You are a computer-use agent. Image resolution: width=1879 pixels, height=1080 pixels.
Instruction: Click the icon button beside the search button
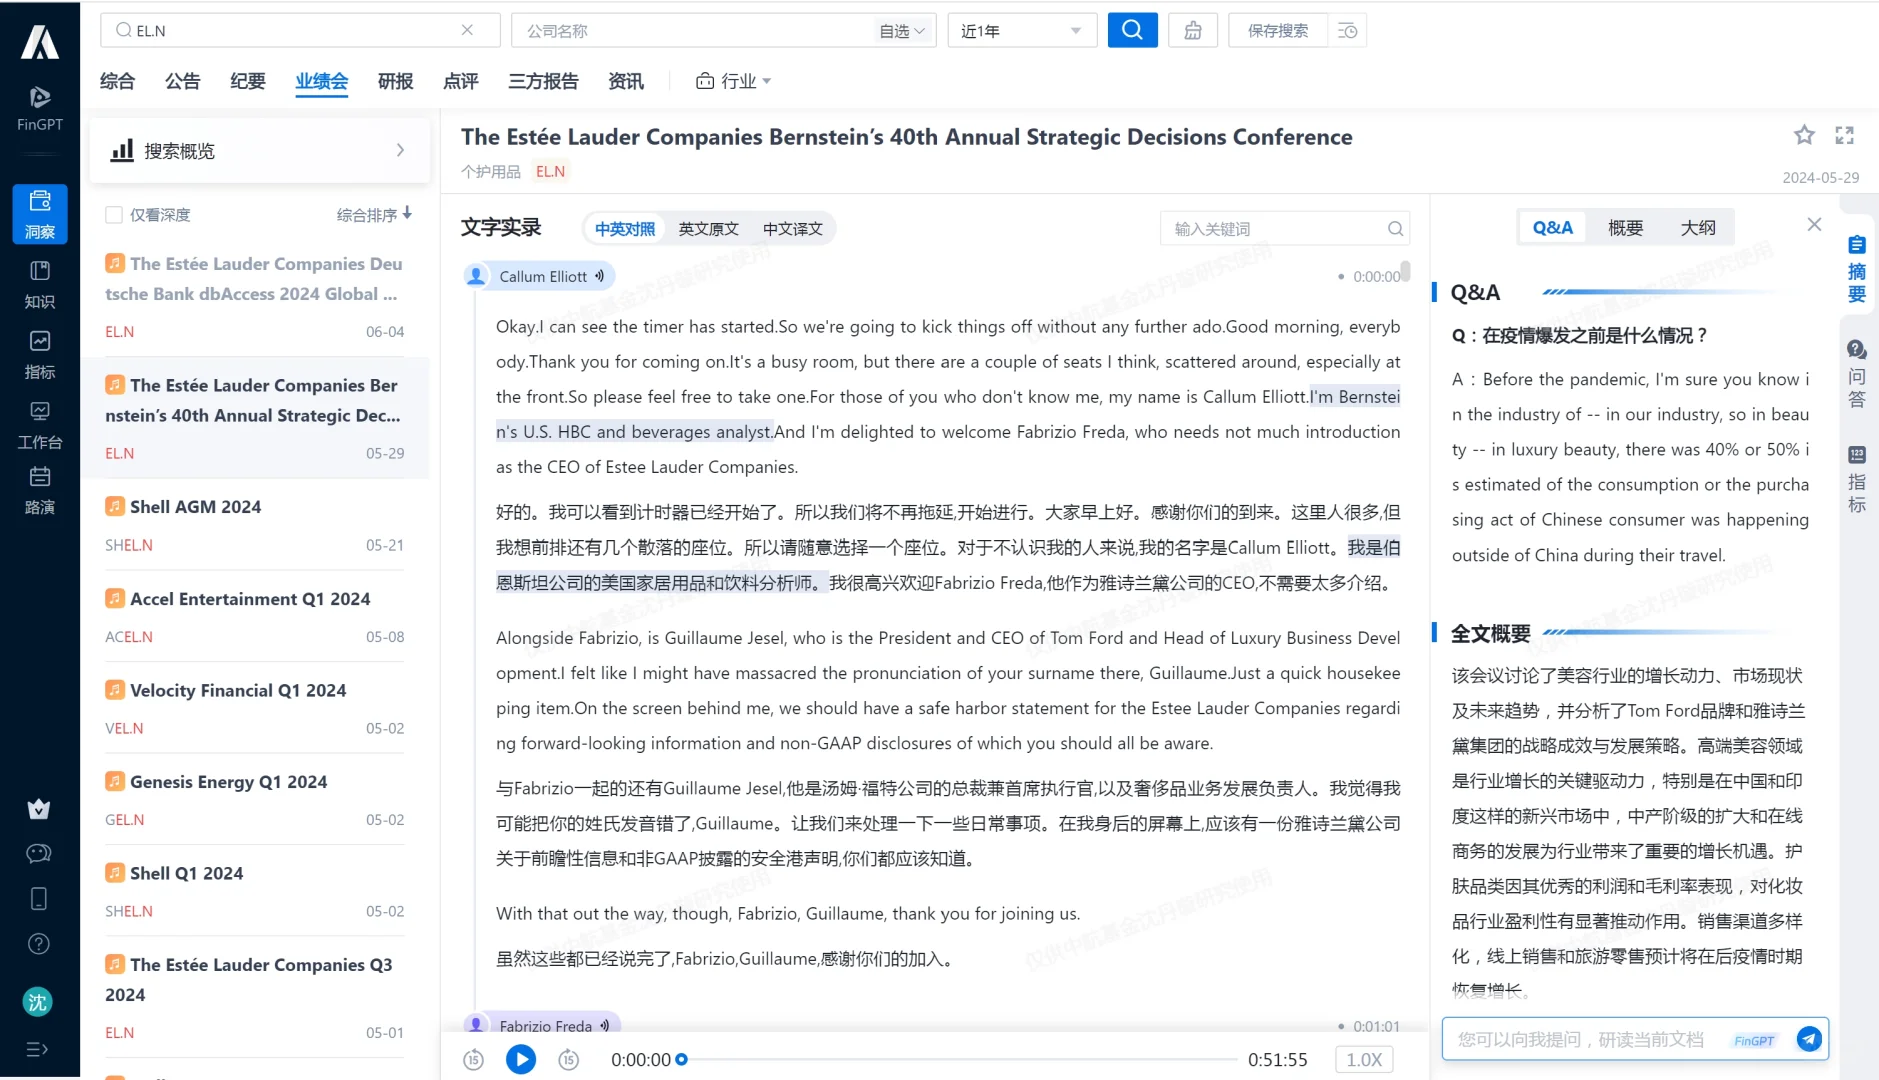coord(1193,30)
